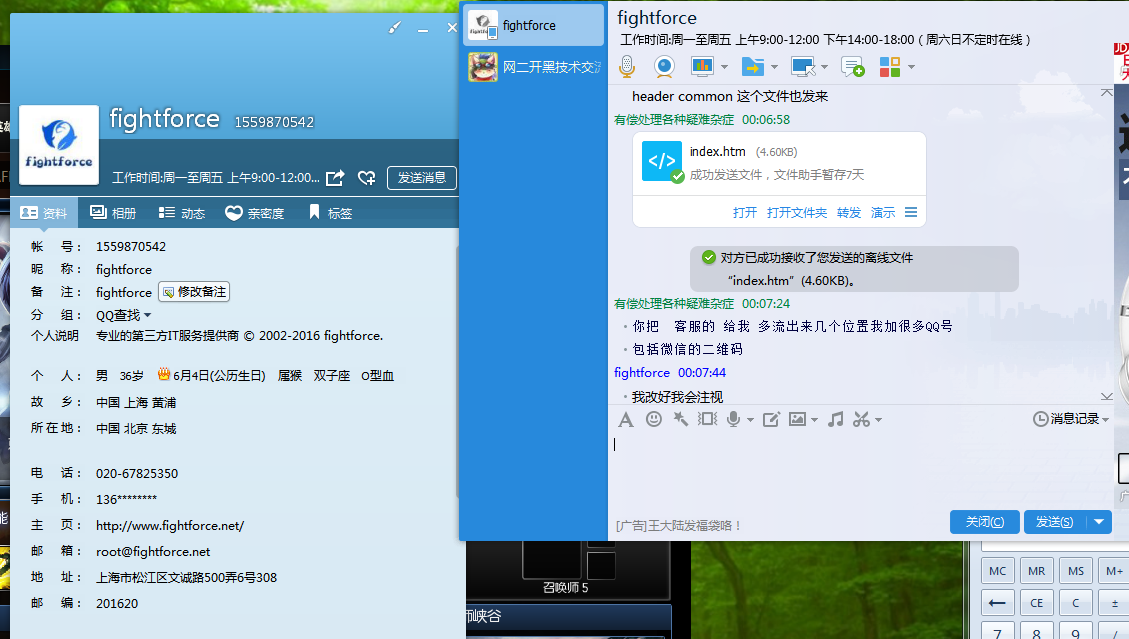The height and width of the screenshot is (639, 1129).
Task: Open 消息记录 message history
Action: (x=1070, y=419)
